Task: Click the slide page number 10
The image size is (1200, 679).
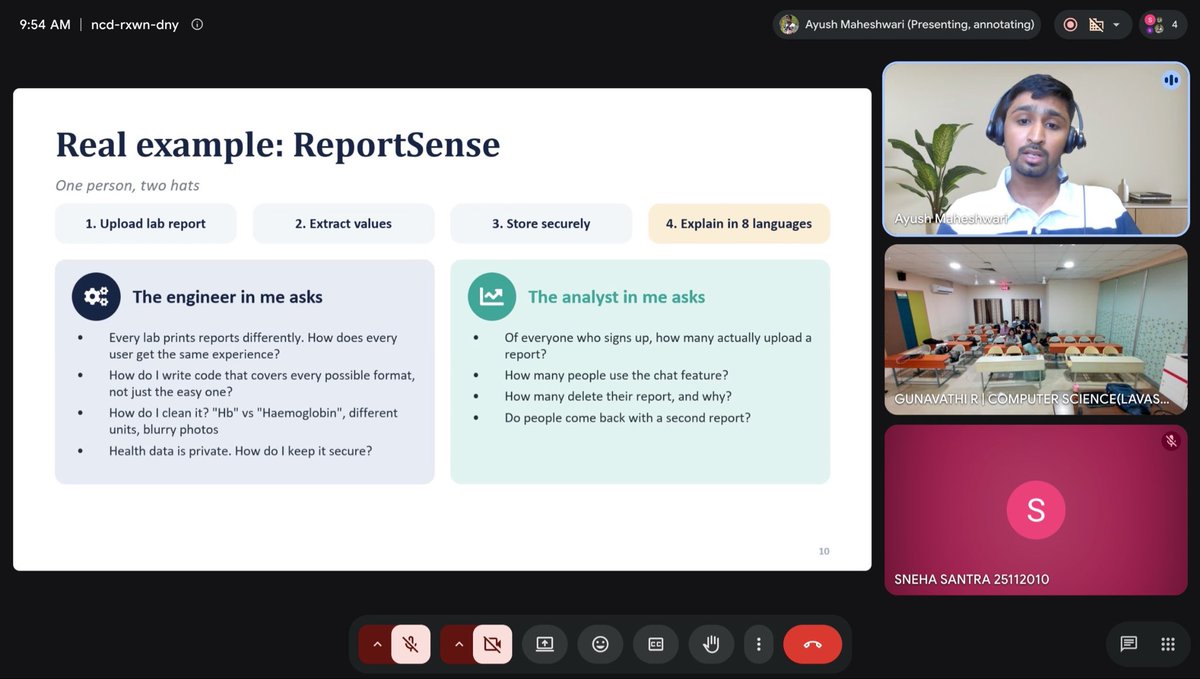Action: 824,551
